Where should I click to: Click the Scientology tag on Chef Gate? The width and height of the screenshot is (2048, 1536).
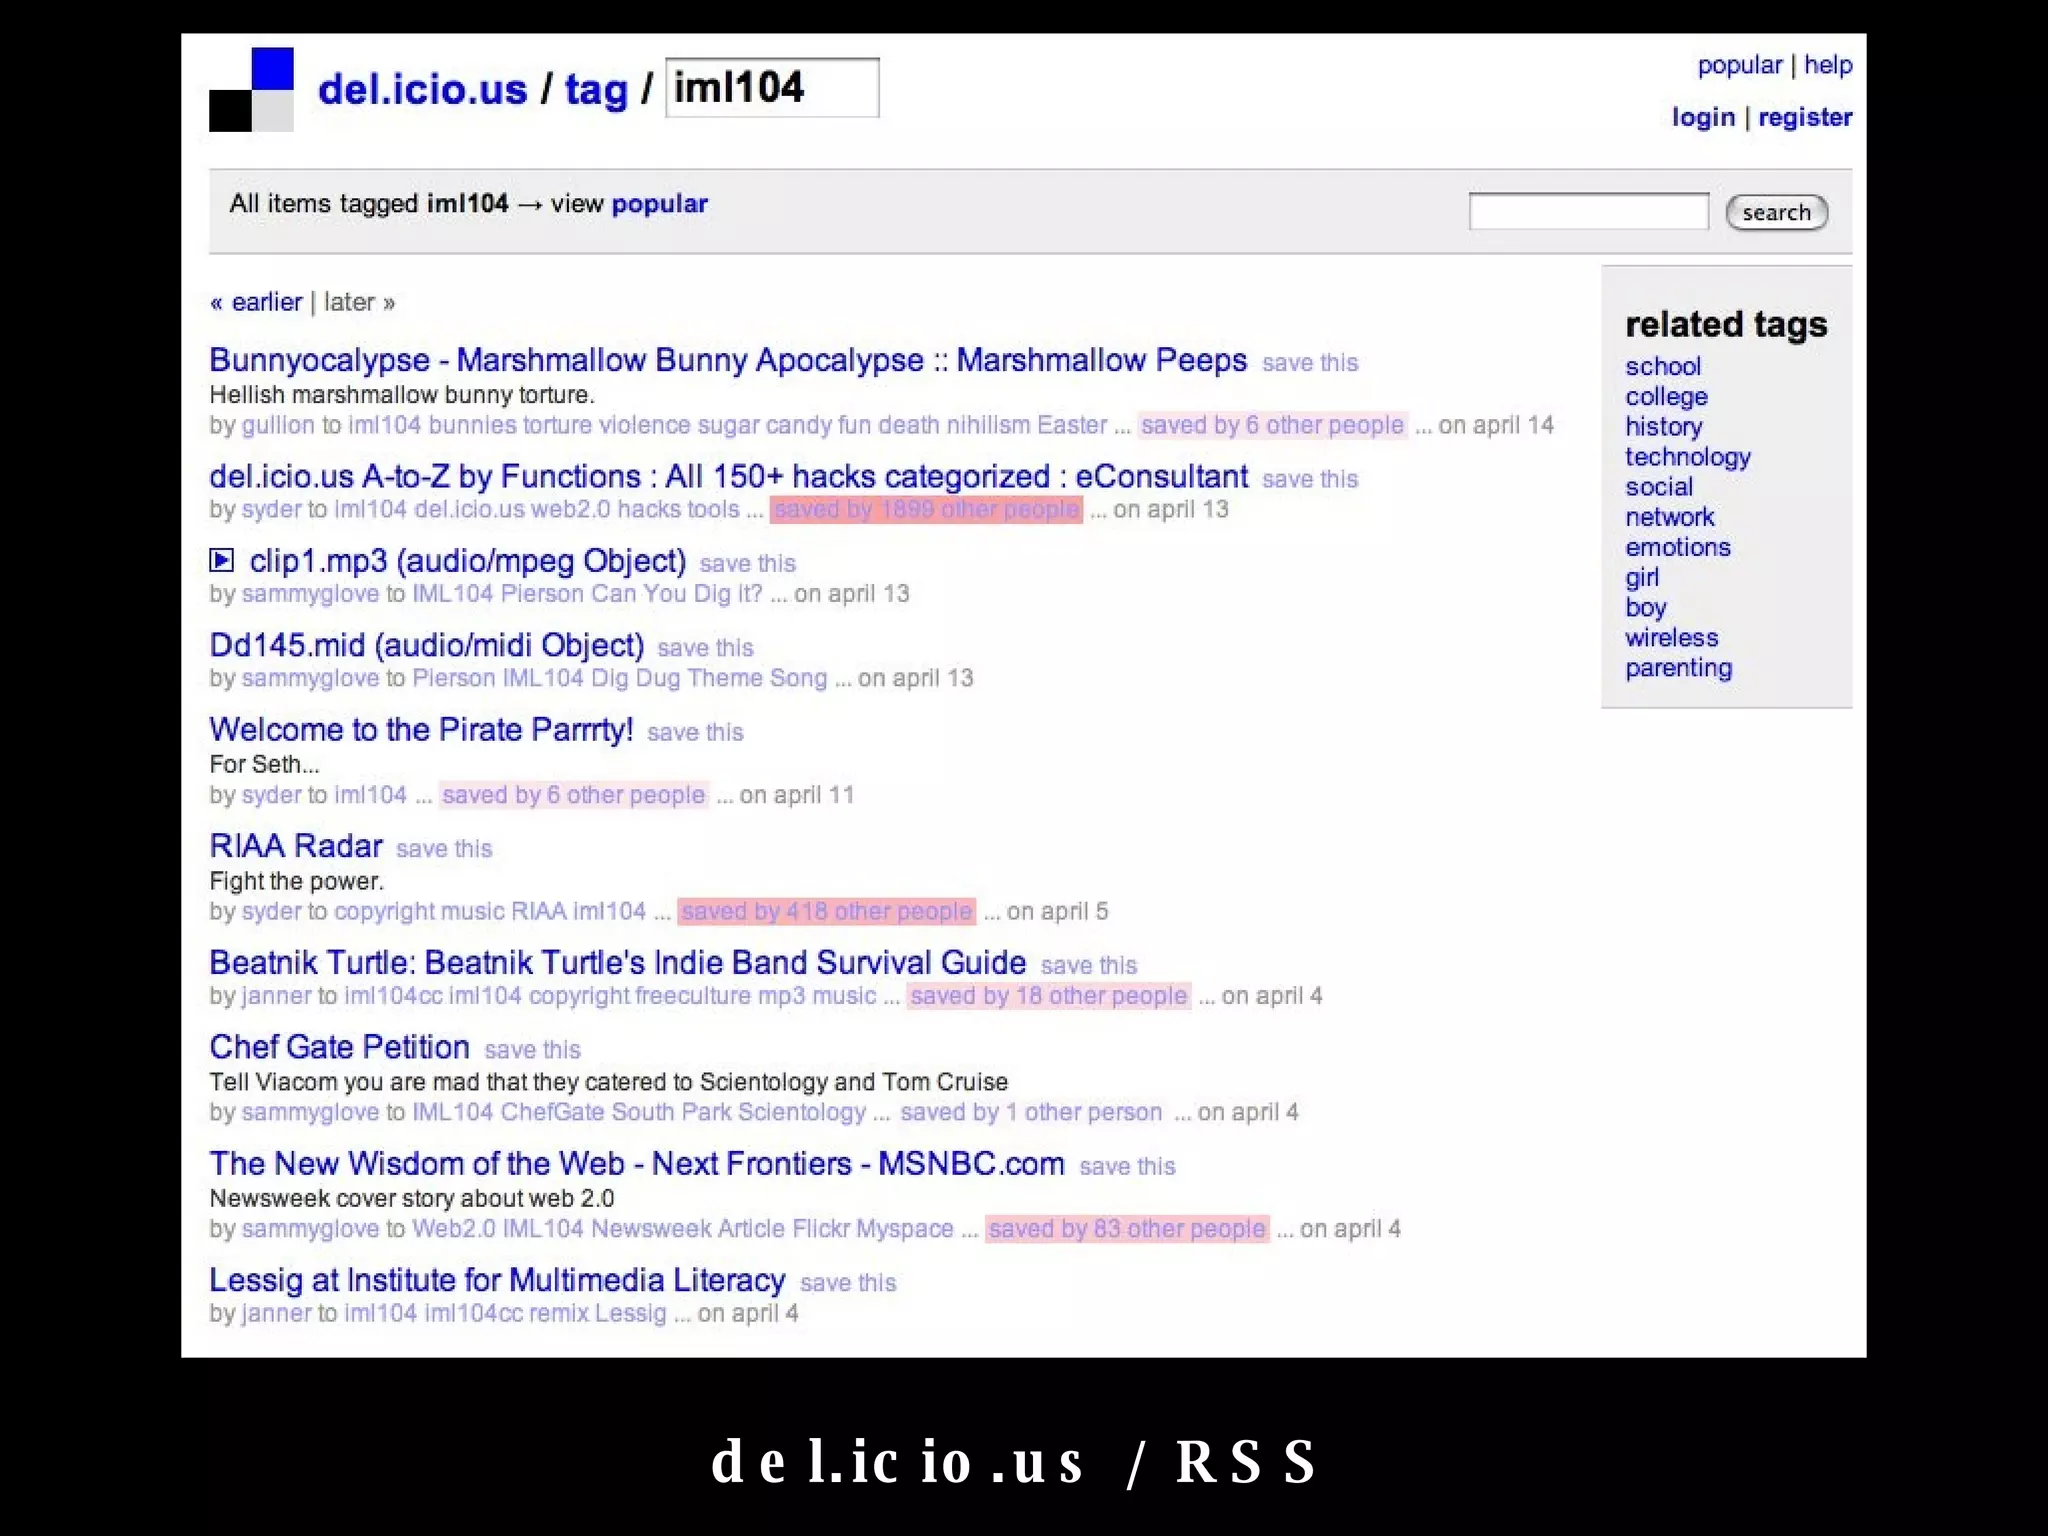point(802,1112)
